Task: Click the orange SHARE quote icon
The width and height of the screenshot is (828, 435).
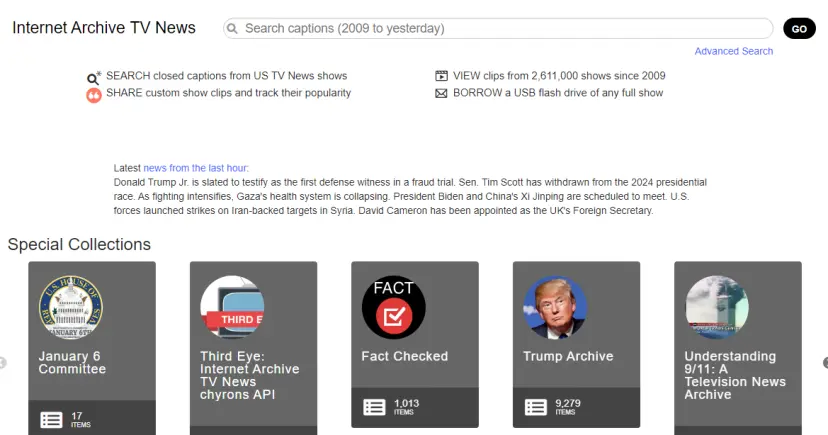Action: 93,96
